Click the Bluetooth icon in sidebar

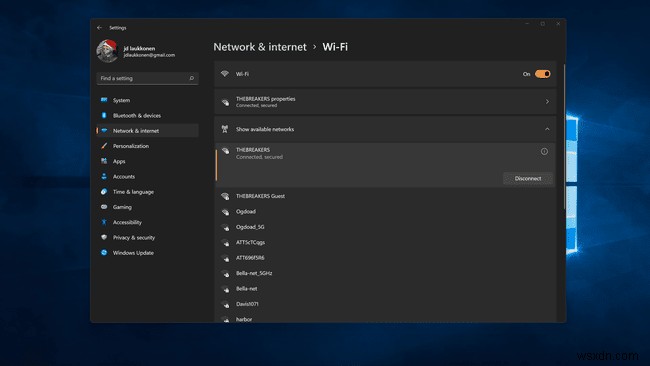pyautogui.click(x=104, y=115)
